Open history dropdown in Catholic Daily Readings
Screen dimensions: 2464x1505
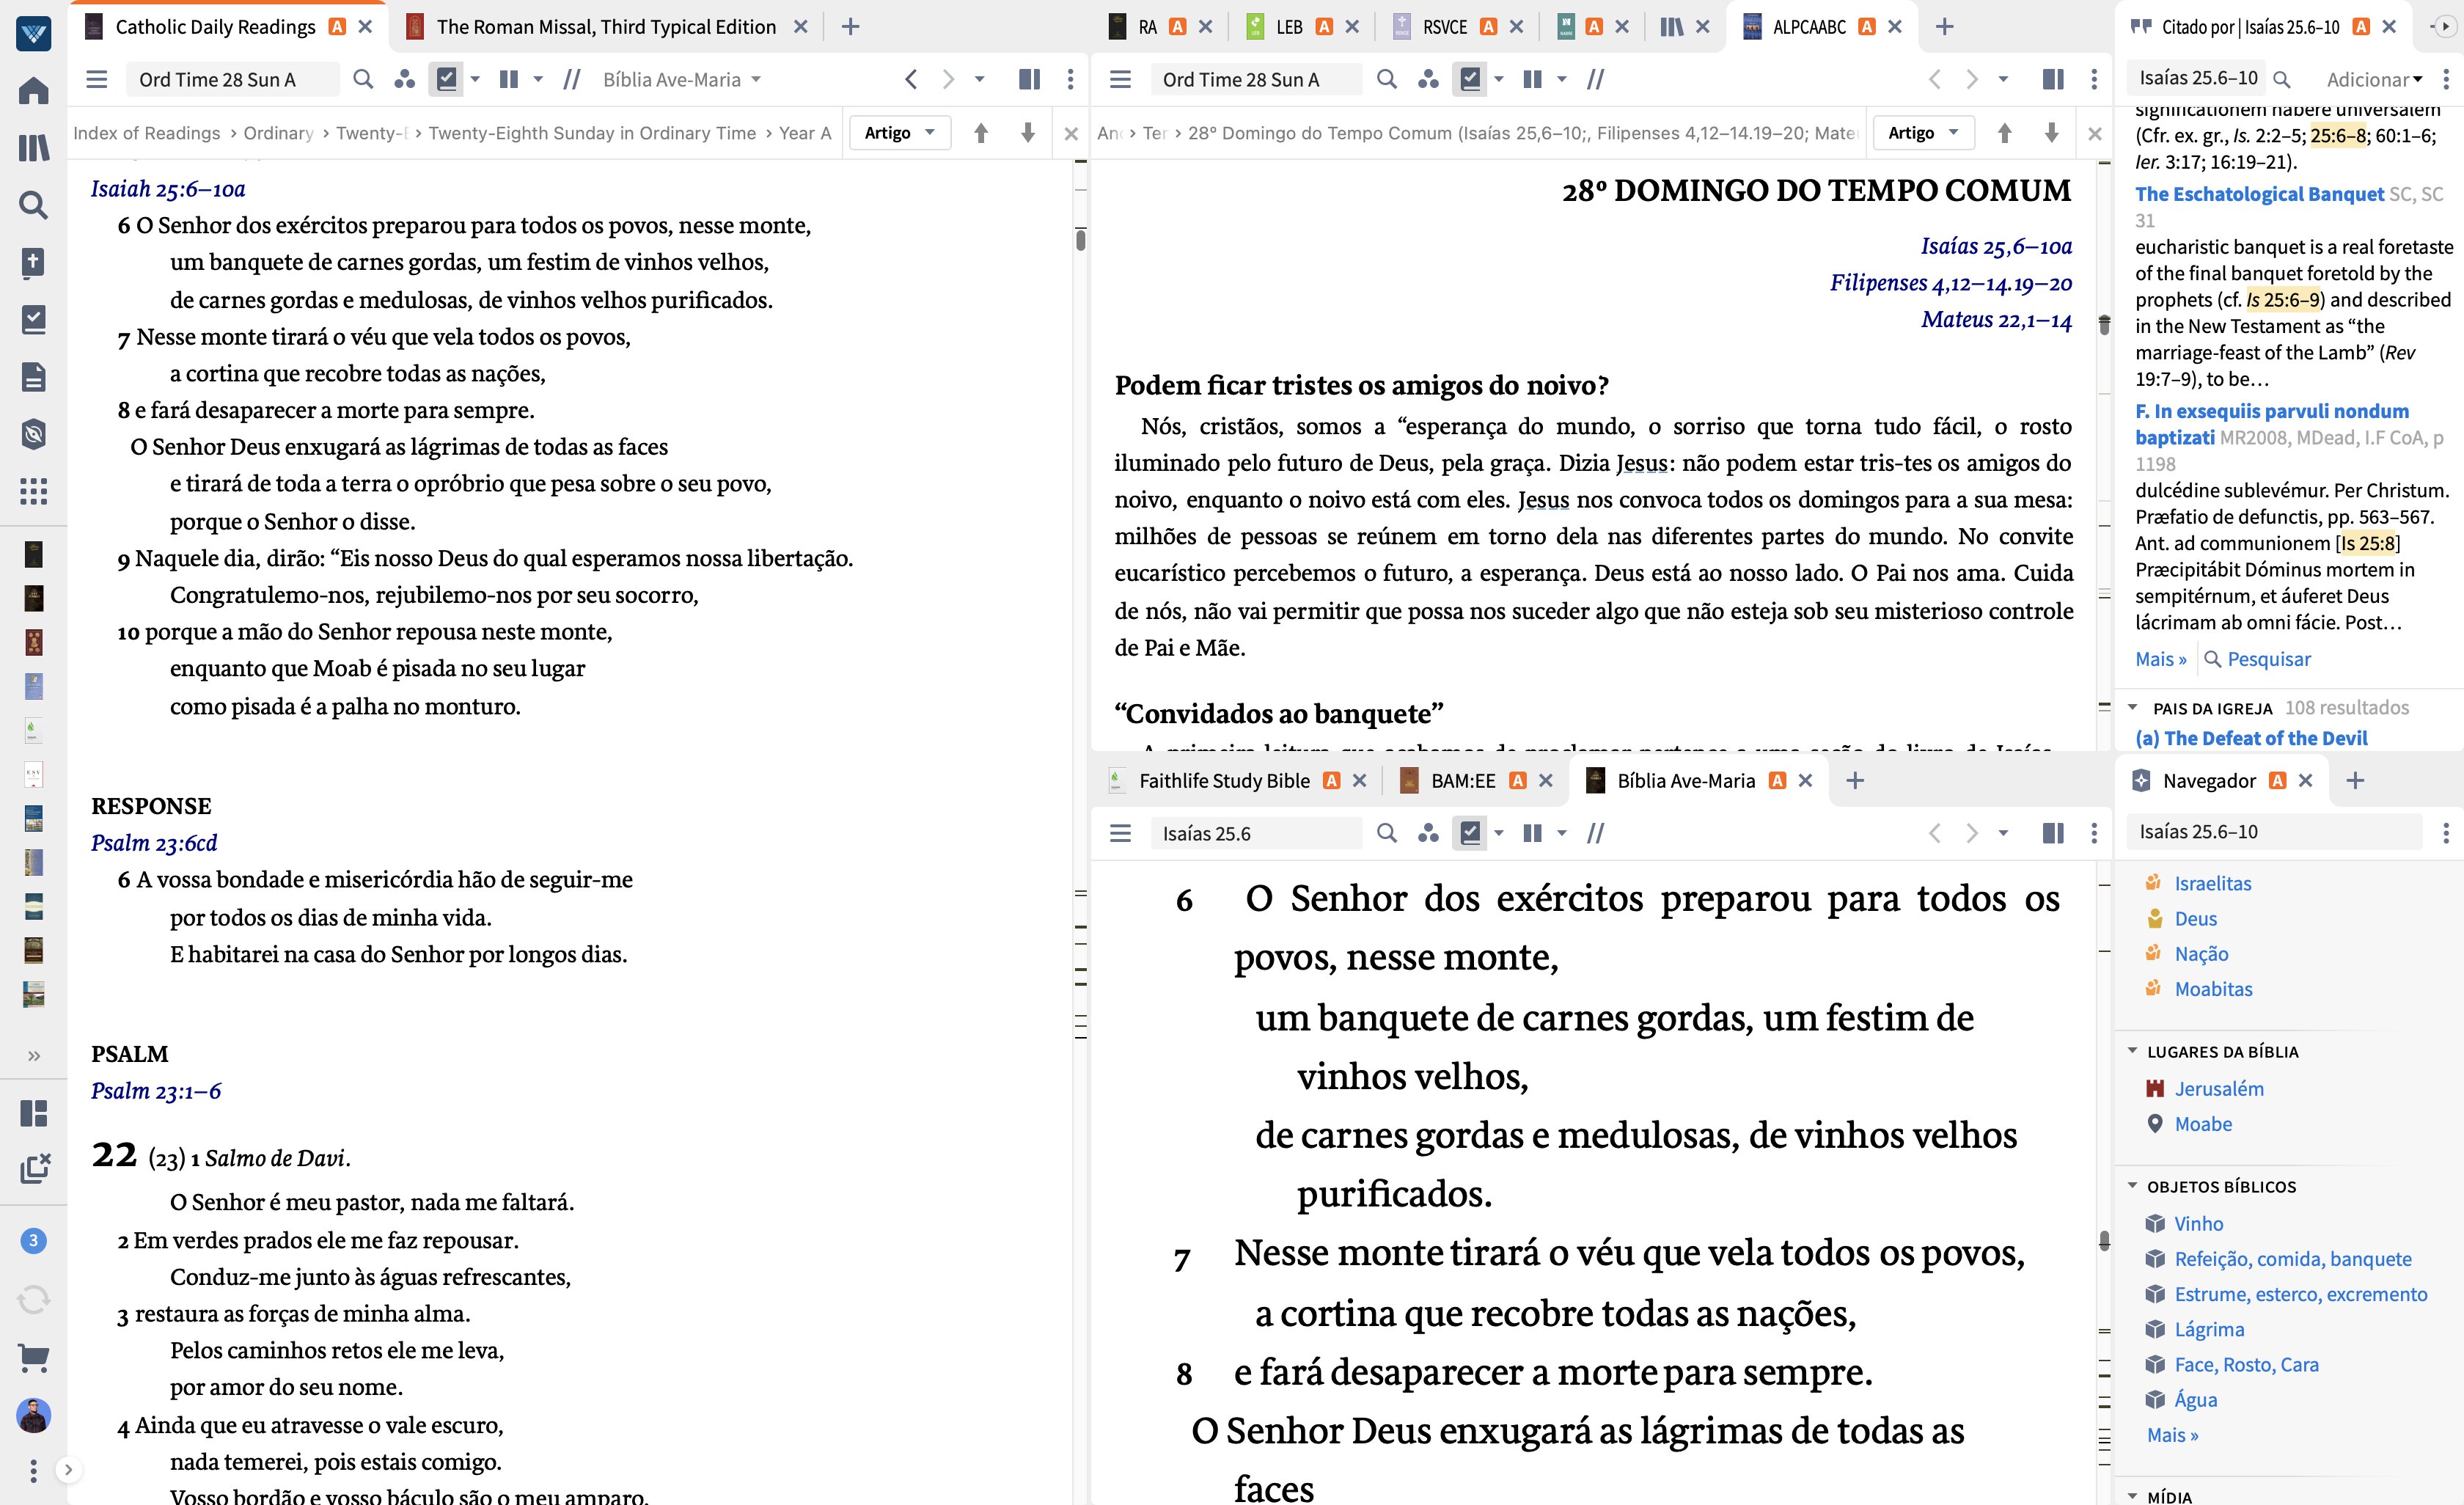980,79
